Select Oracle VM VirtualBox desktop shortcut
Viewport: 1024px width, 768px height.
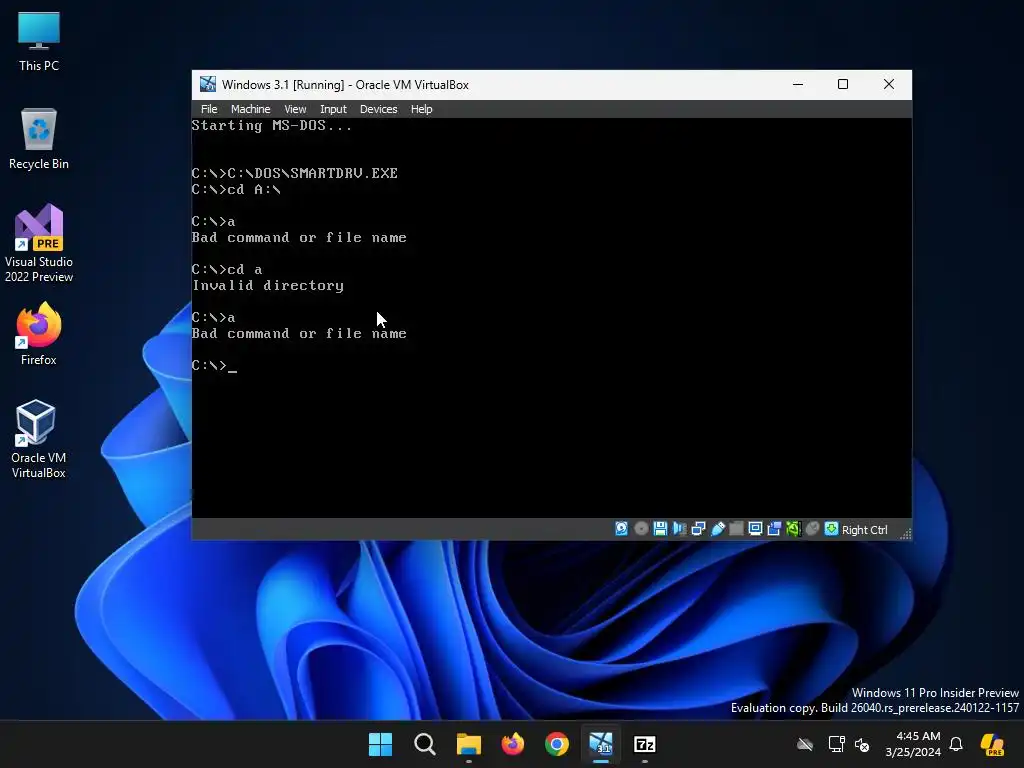click(39, 439)
